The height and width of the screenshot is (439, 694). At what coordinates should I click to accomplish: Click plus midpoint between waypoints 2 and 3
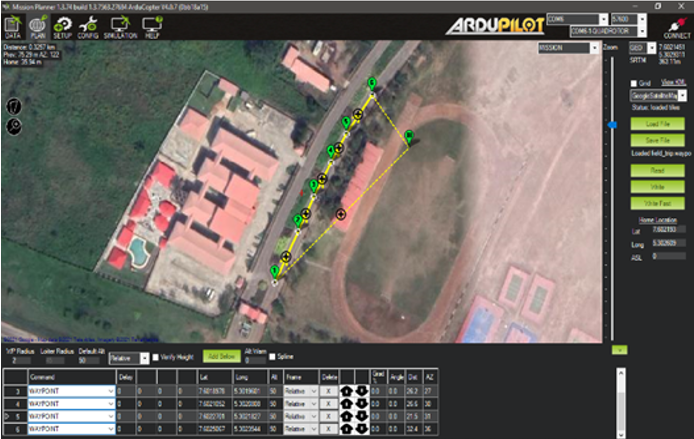[x=305, y=214]
